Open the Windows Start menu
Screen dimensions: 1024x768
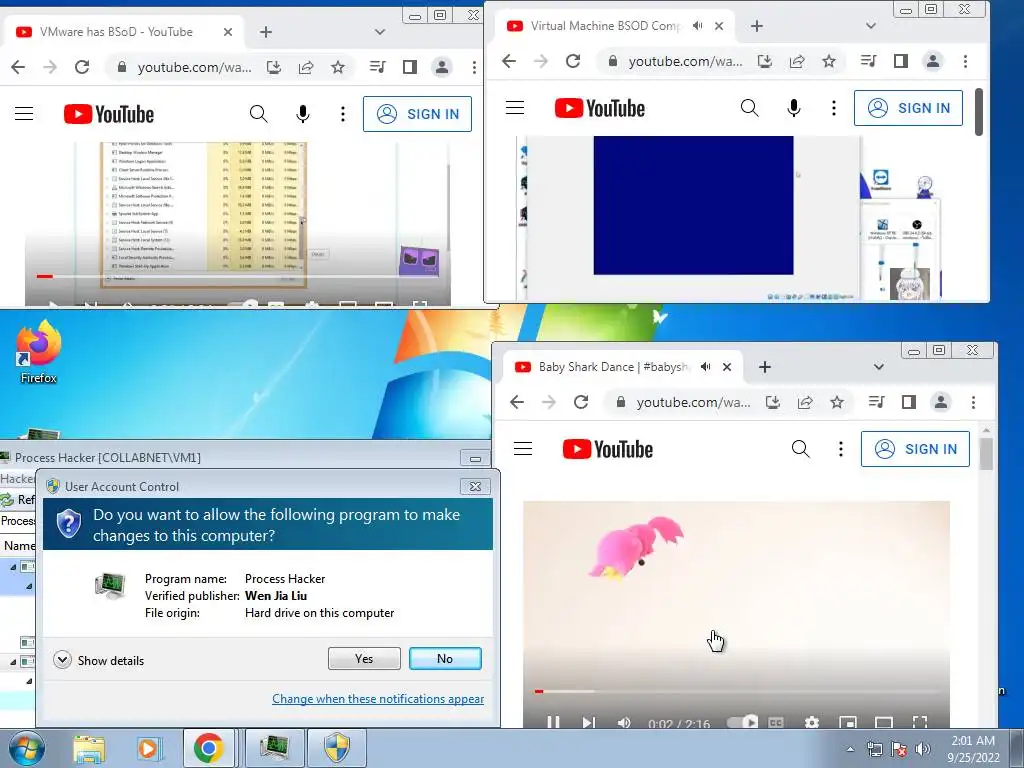[26, 748]
